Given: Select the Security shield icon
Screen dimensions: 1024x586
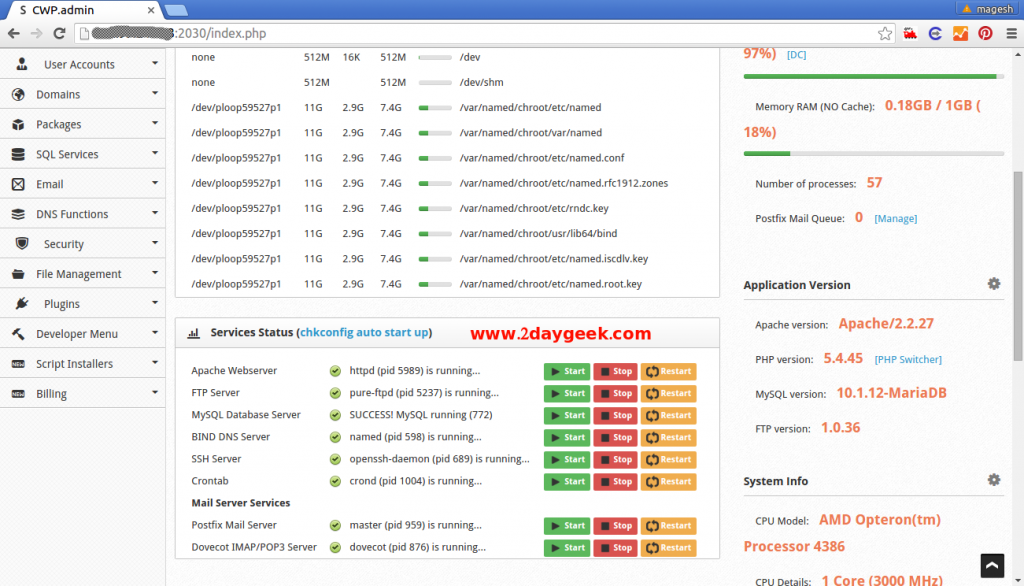Looking at the screenshot, I should click(21, 243).
